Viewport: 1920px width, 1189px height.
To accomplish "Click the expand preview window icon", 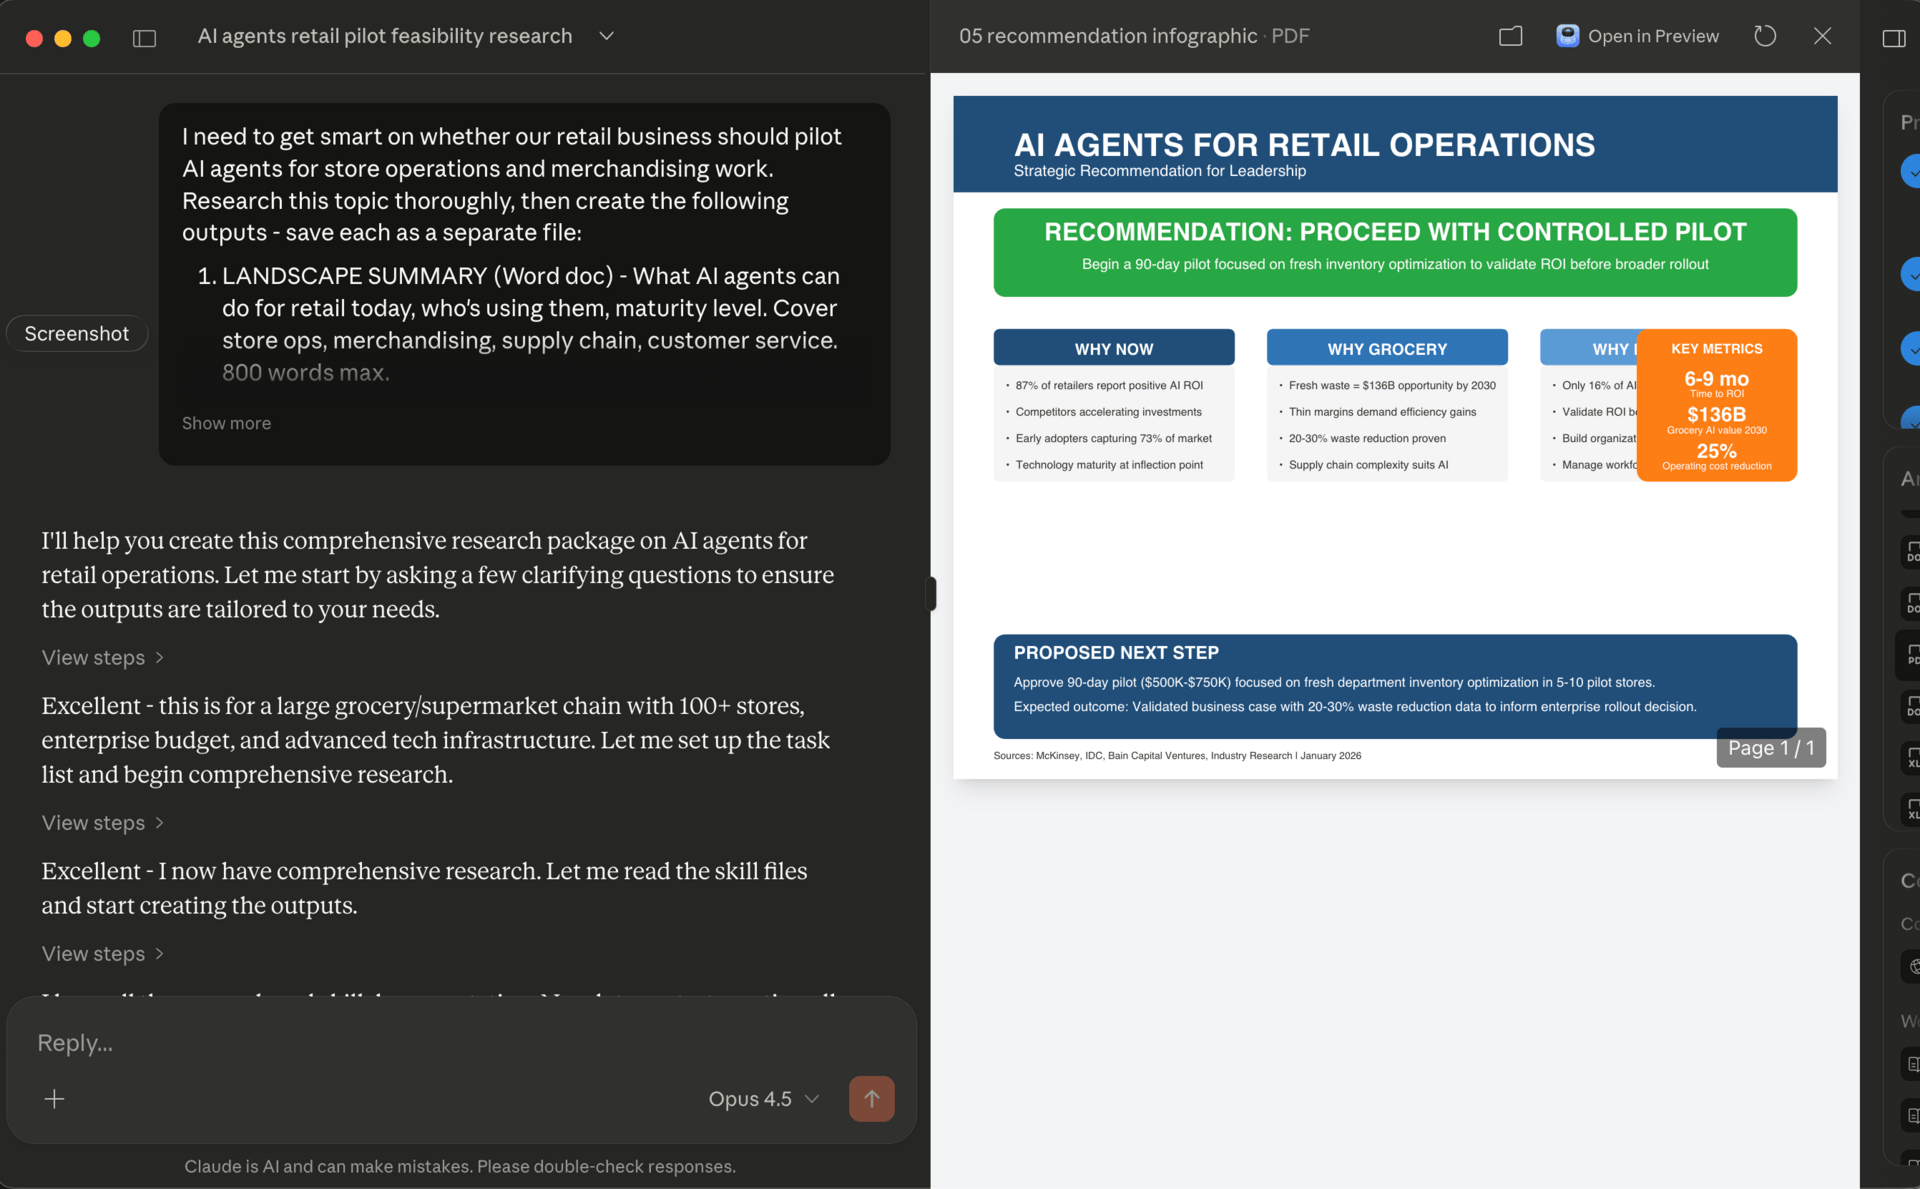I will [1510, 36].
